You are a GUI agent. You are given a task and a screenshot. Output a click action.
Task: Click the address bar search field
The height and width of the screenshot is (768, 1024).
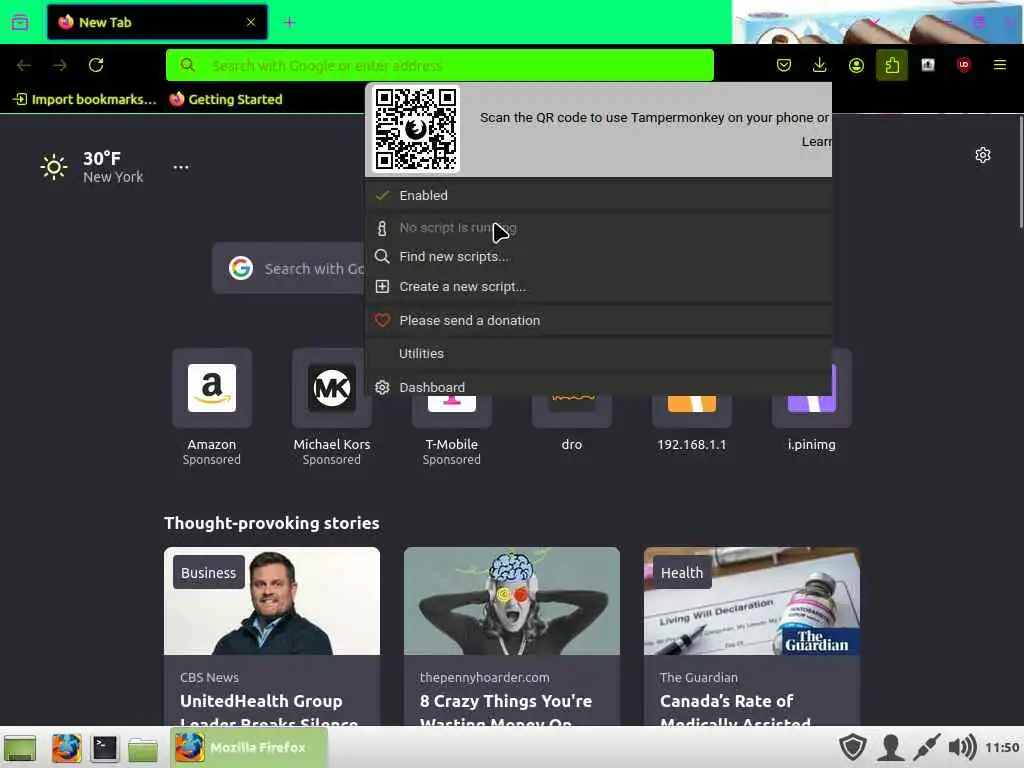440,65
